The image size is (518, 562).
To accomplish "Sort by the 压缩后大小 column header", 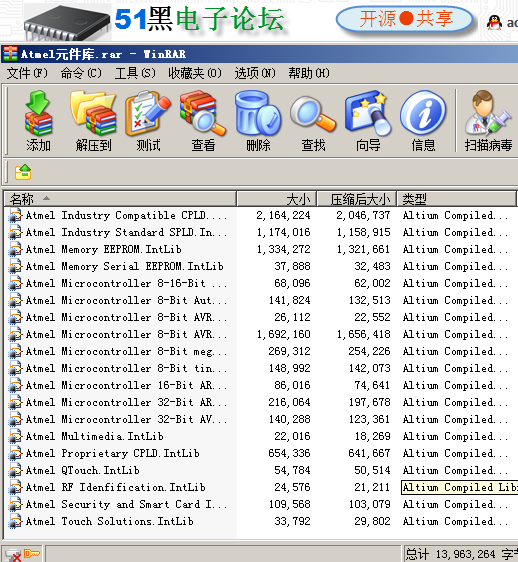I will 357,199.
